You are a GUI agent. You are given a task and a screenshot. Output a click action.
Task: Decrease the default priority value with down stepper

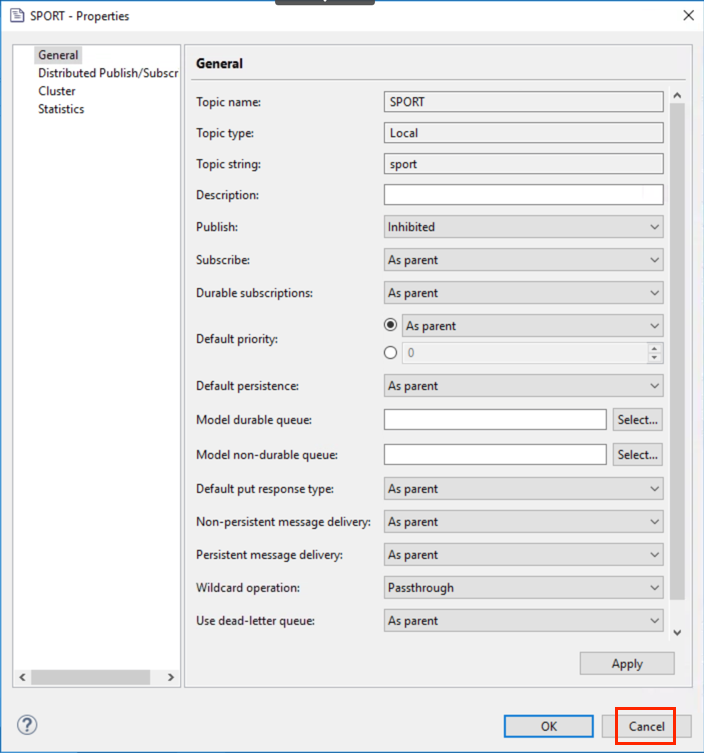[655, 358]
